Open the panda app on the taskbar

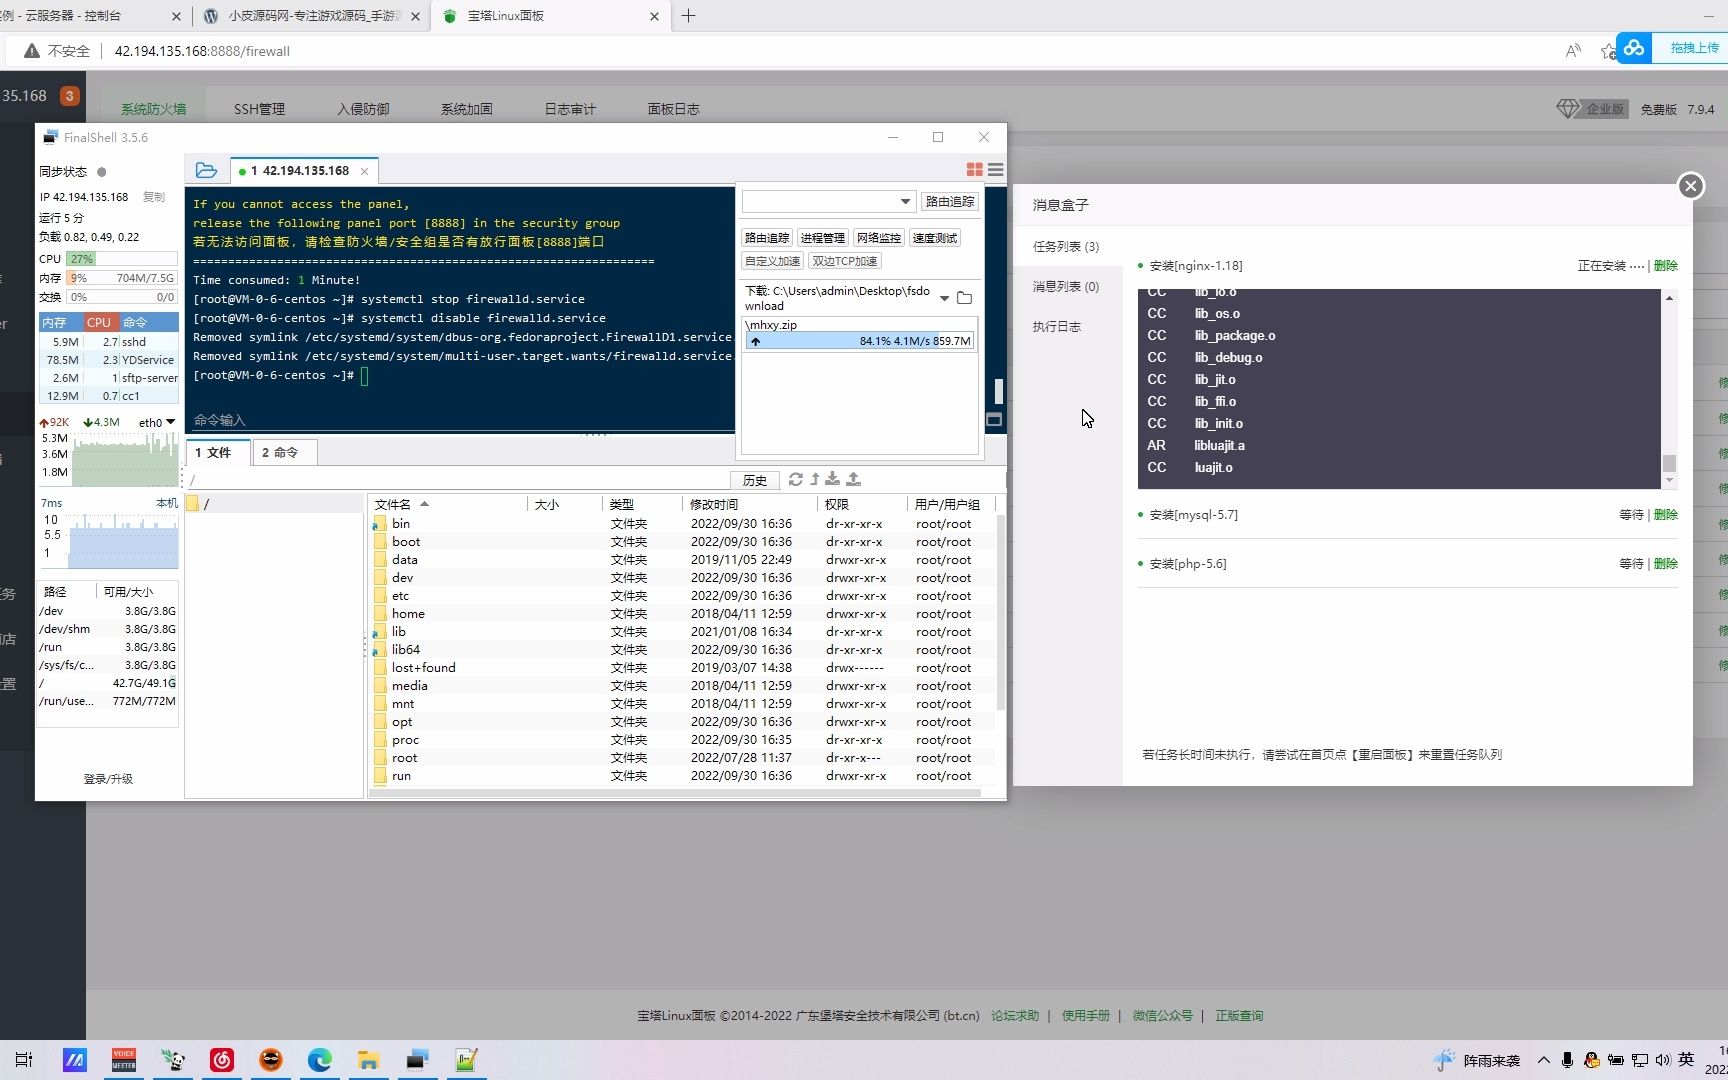[172, 1060]
